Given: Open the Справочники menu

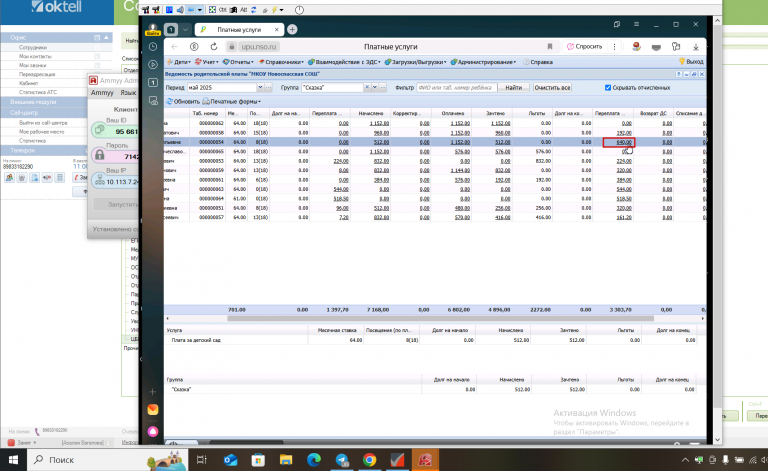Looking at the screenshot, I should [281, 62].
